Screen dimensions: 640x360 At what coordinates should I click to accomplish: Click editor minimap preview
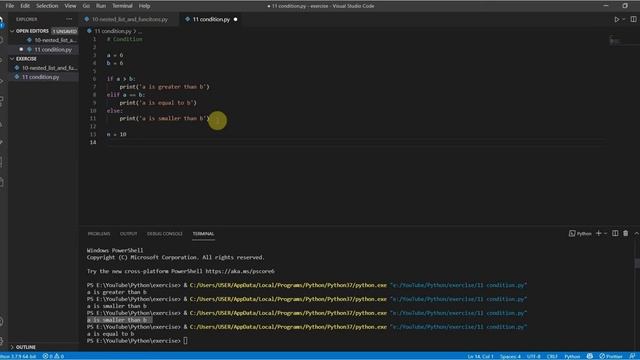coord(616,41)
